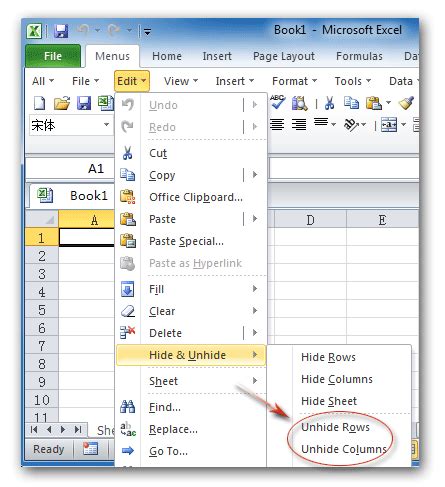Click the scissors Cut icon in toolbar
Screen dimensions: 445x487
coord(329,103)
